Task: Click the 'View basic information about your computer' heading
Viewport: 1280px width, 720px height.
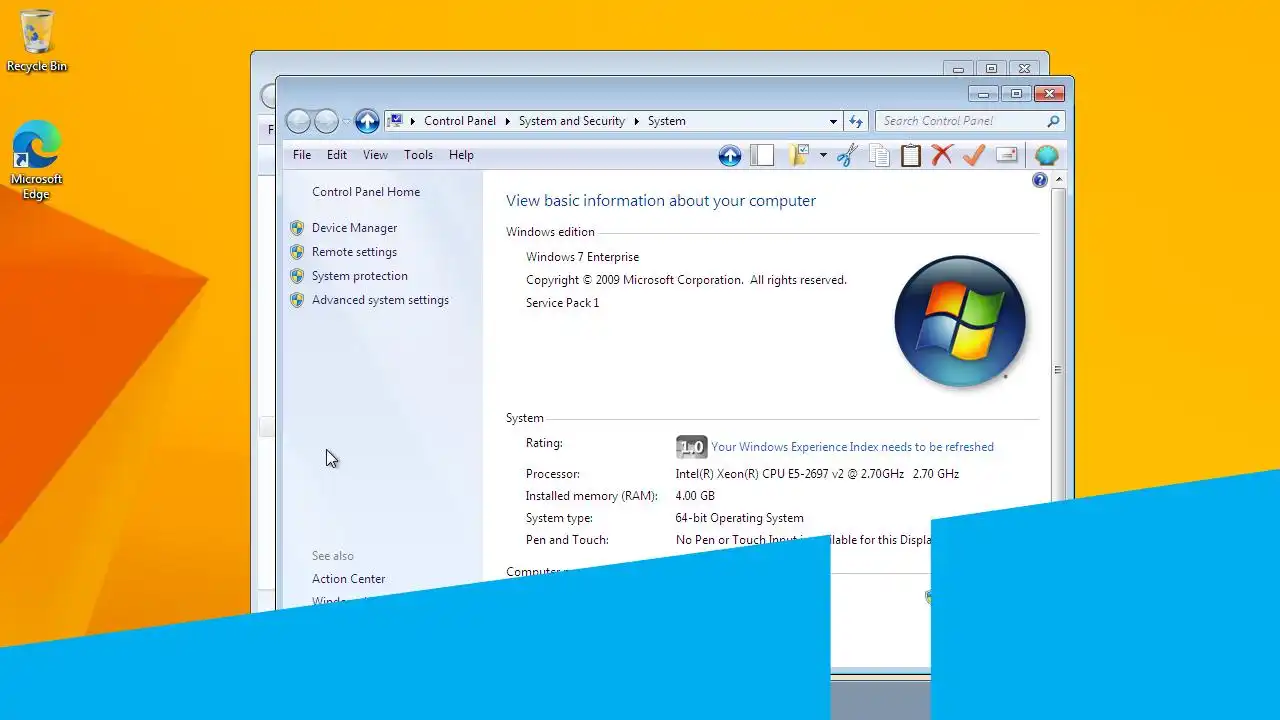Action: click(661, 201)
